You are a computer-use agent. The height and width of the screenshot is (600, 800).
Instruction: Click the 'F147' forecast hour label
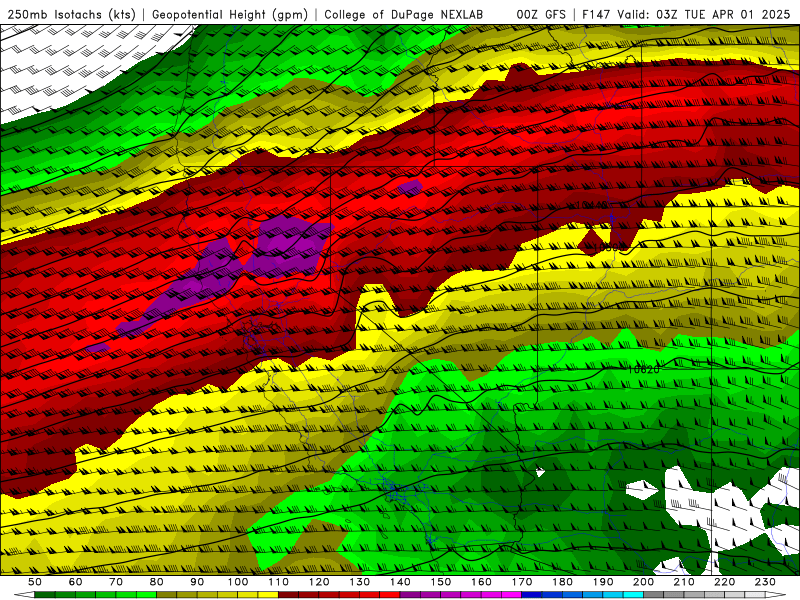point(597,15)
